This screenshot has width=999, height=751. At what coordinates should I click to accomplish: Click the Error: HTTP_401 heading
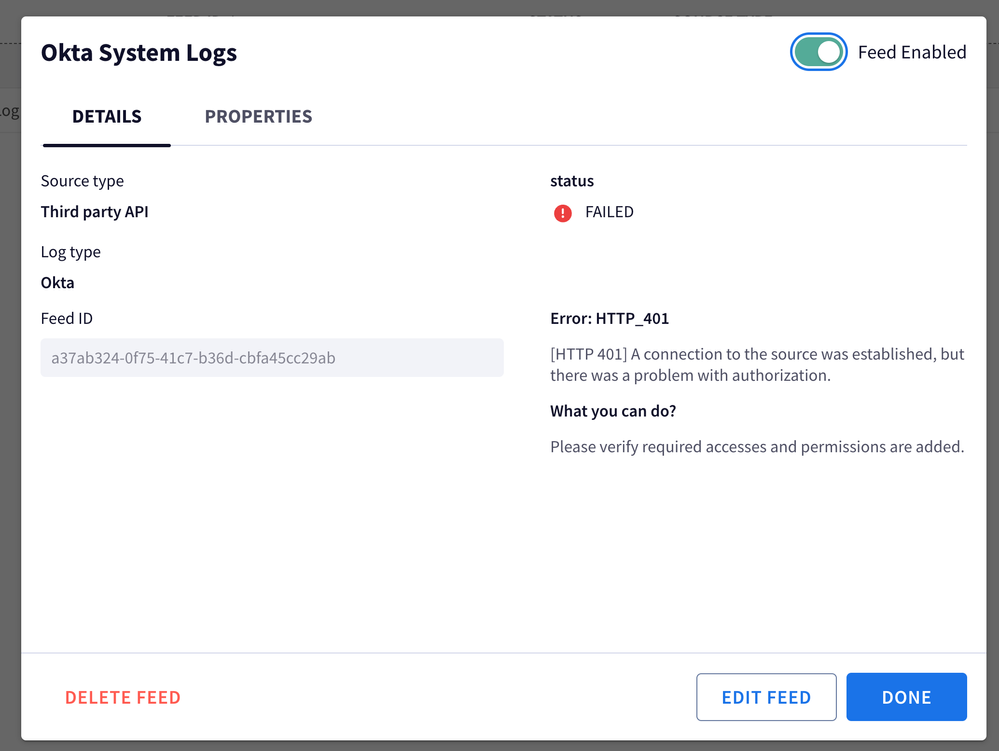click(x=610, y=318)
